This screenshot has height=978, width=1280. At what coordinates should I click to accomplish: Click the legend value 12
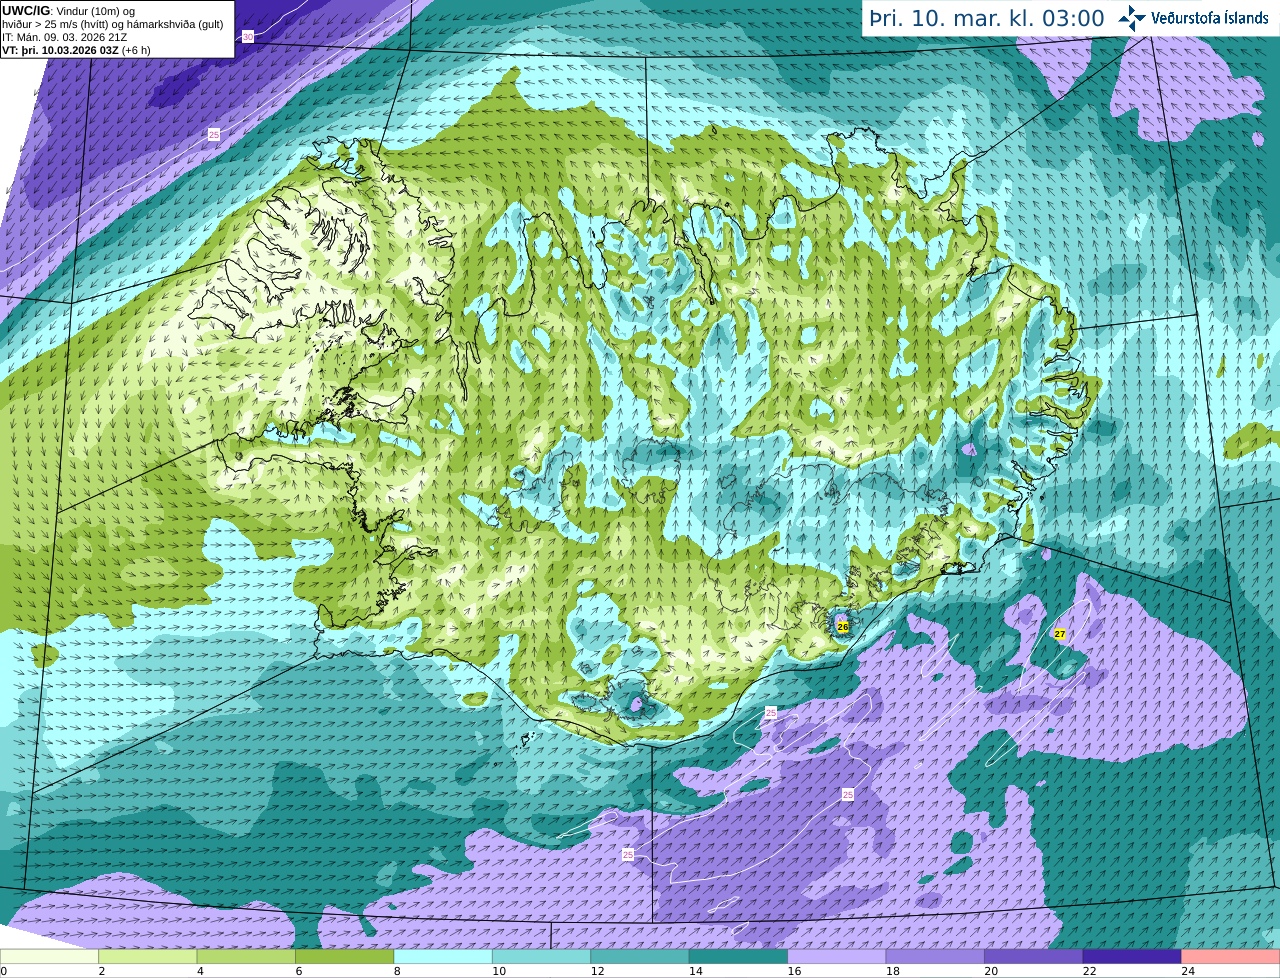pos(597,971)
